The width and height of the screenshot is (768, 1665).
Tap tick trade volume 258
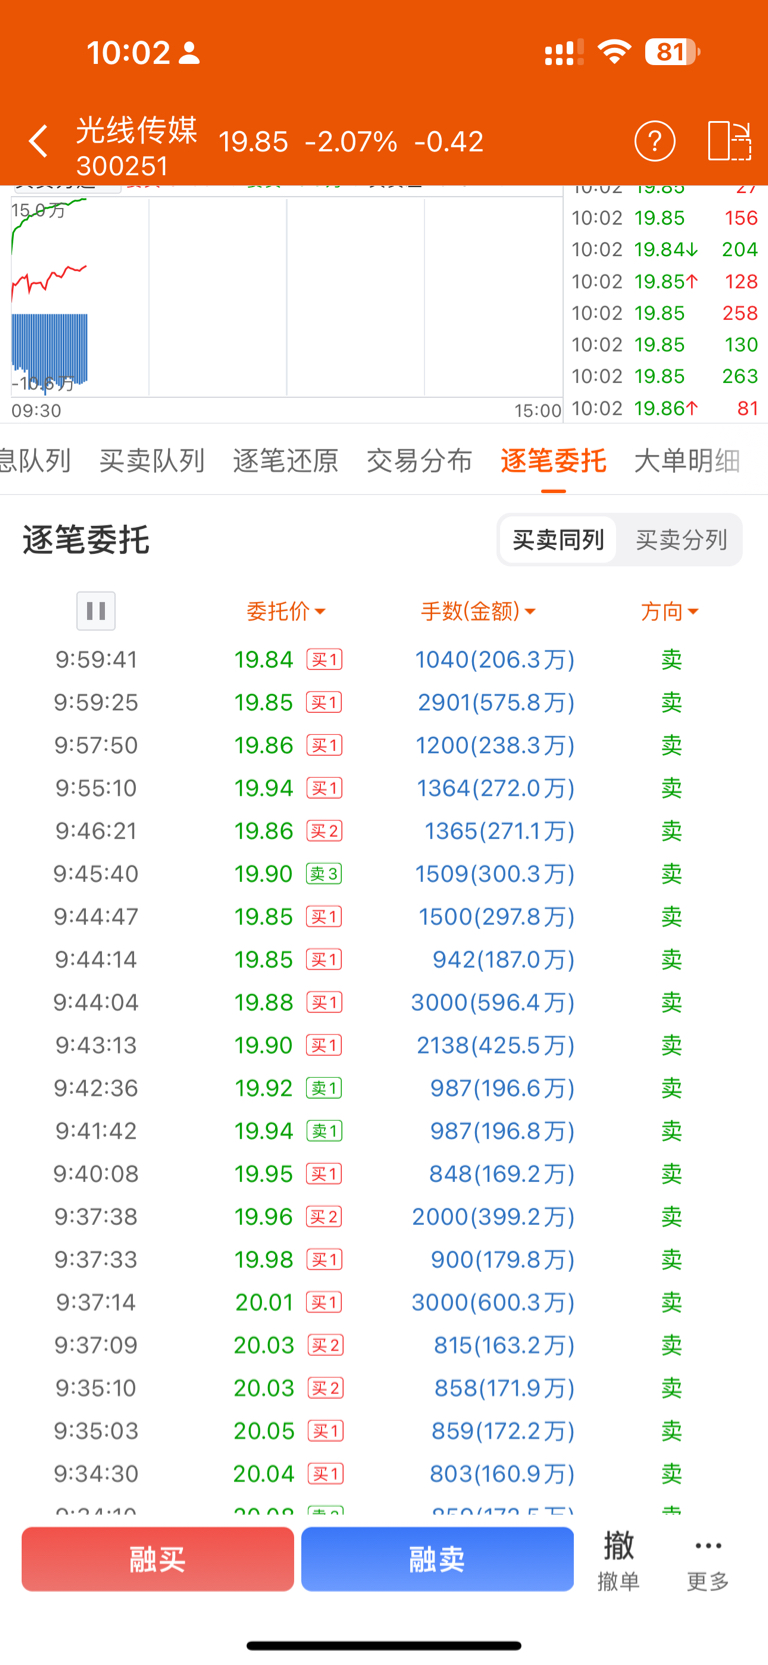pyautogui.click(x=740, y=313)
